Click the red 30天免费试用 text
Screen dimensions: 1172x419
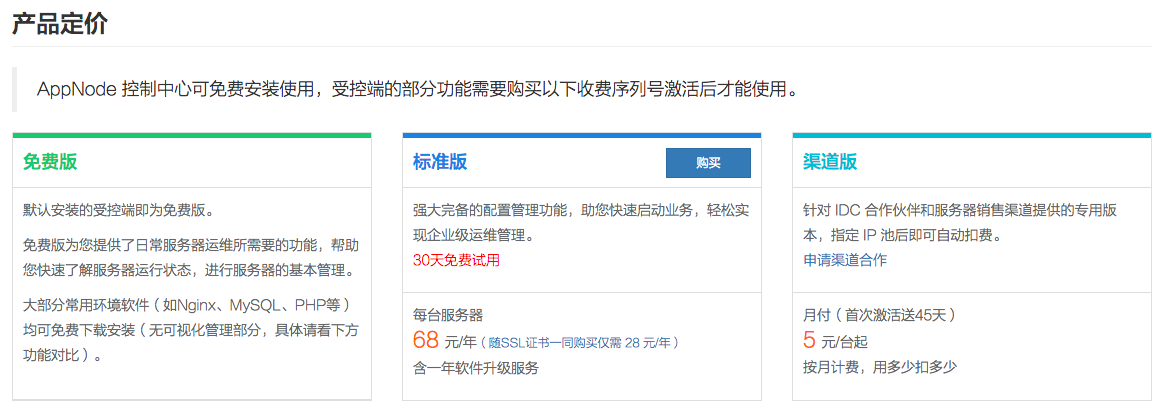click(x=456, y=260)
